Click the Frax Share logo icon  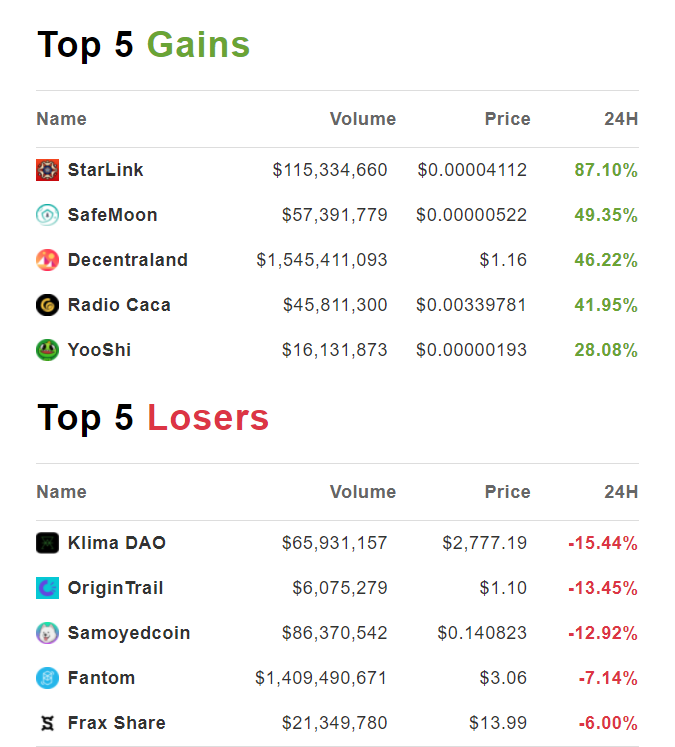47,723
